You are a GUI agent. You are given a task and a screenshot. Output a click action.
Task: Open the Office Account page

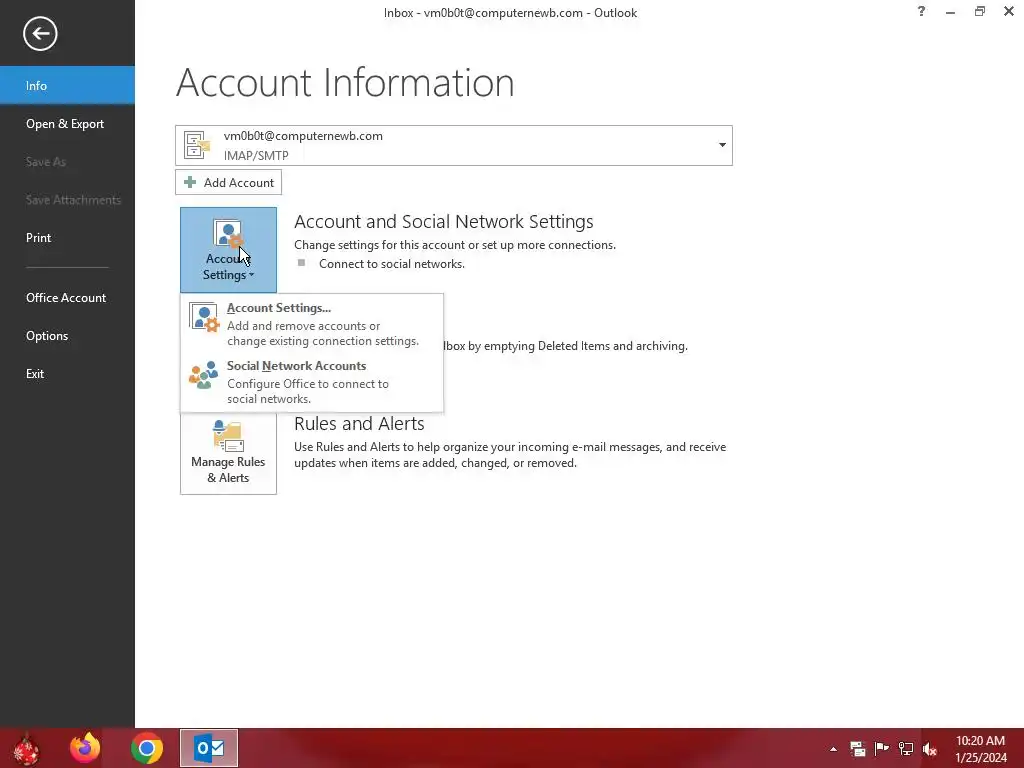coord(67,298)
